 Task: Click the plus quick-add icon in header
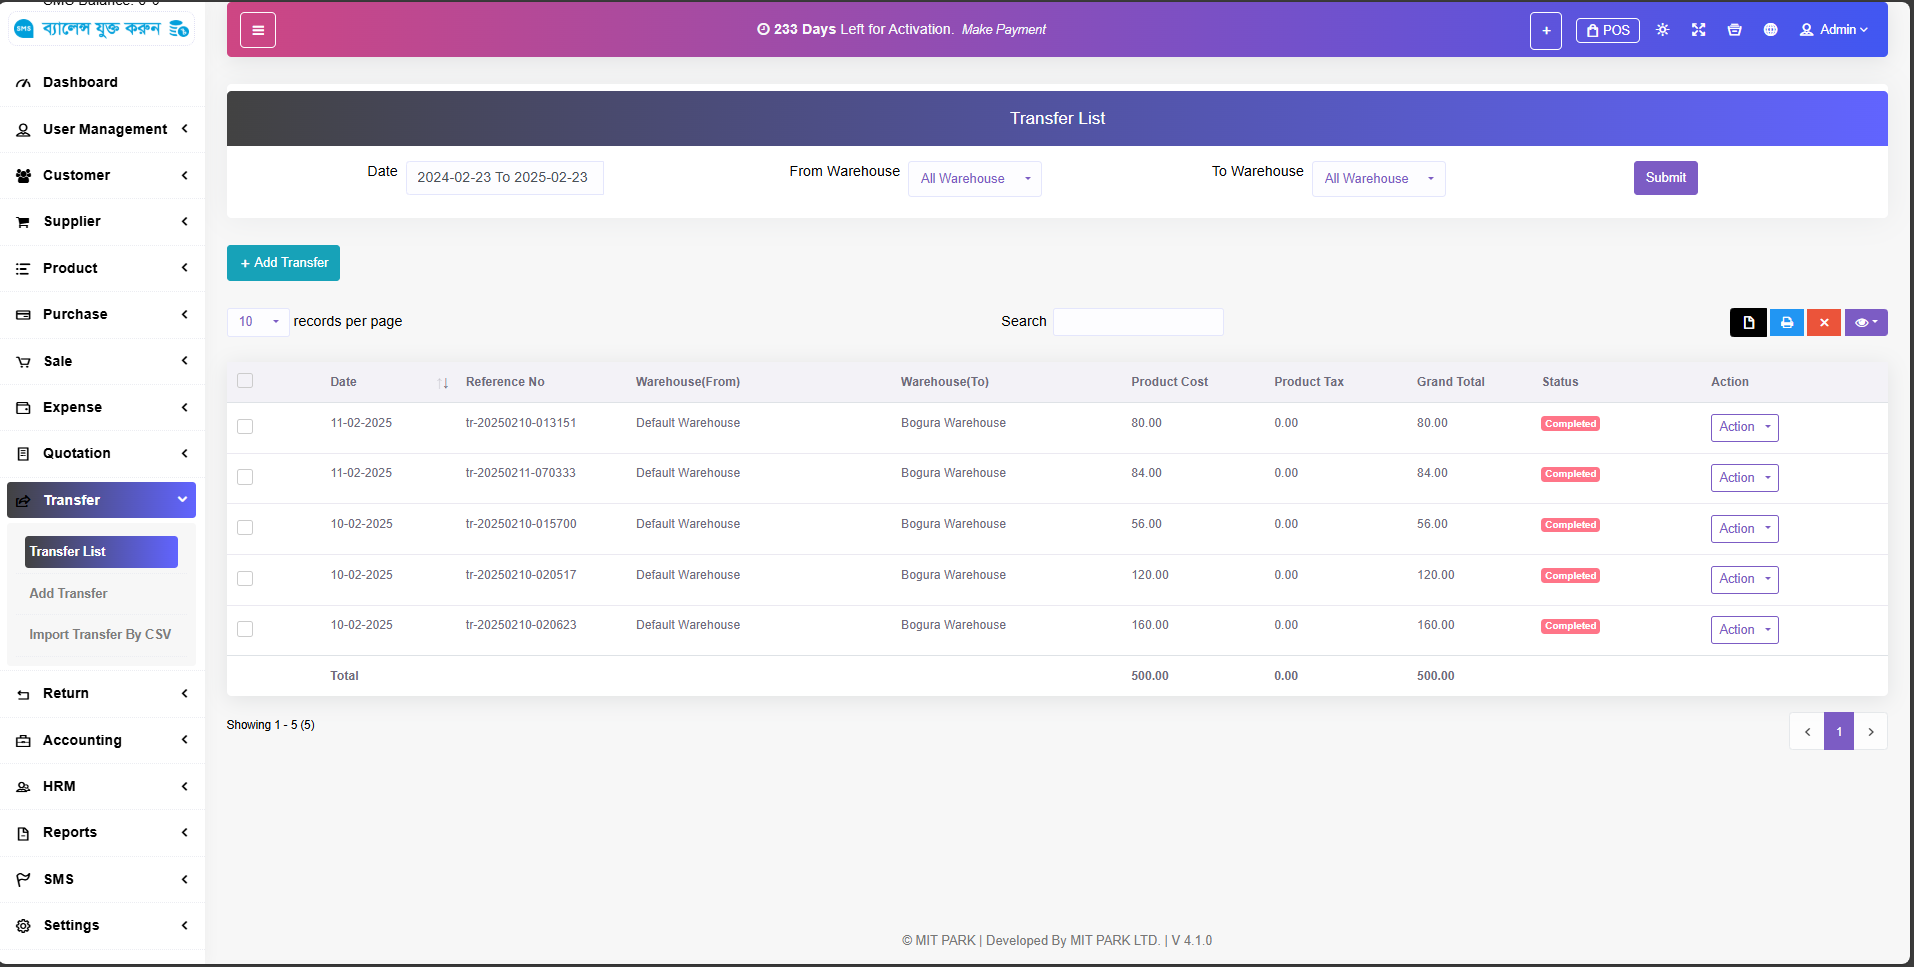pyautogui.click(x=1545, y=31)
